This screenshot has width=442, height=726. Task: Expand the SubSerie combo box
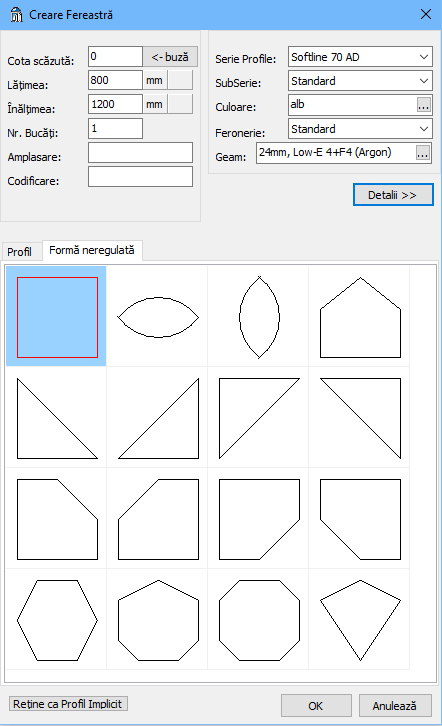click(360, 81)
